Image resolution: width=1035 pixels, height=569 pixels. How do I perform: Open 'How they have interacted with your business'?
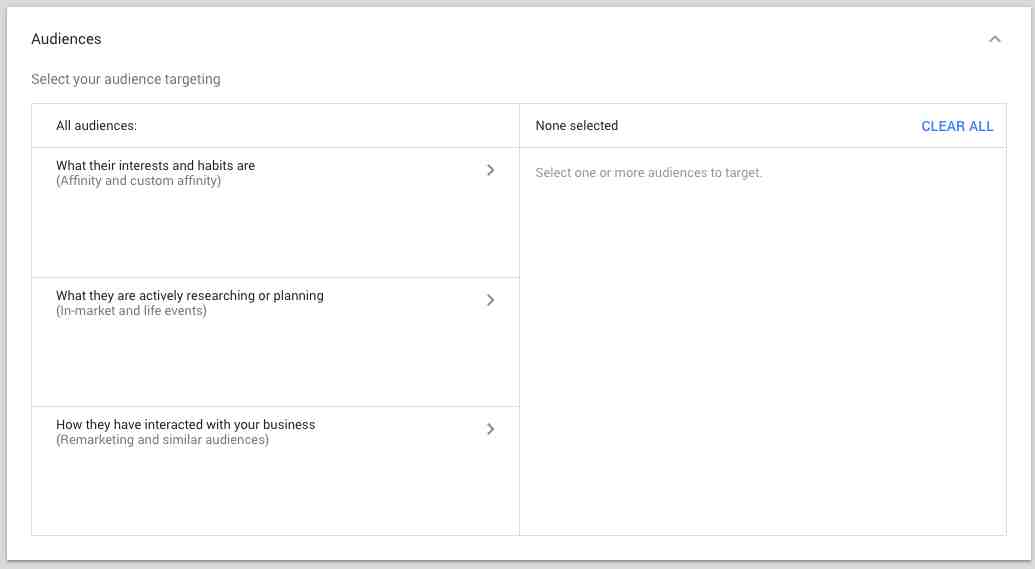click(x=275, y=471)
